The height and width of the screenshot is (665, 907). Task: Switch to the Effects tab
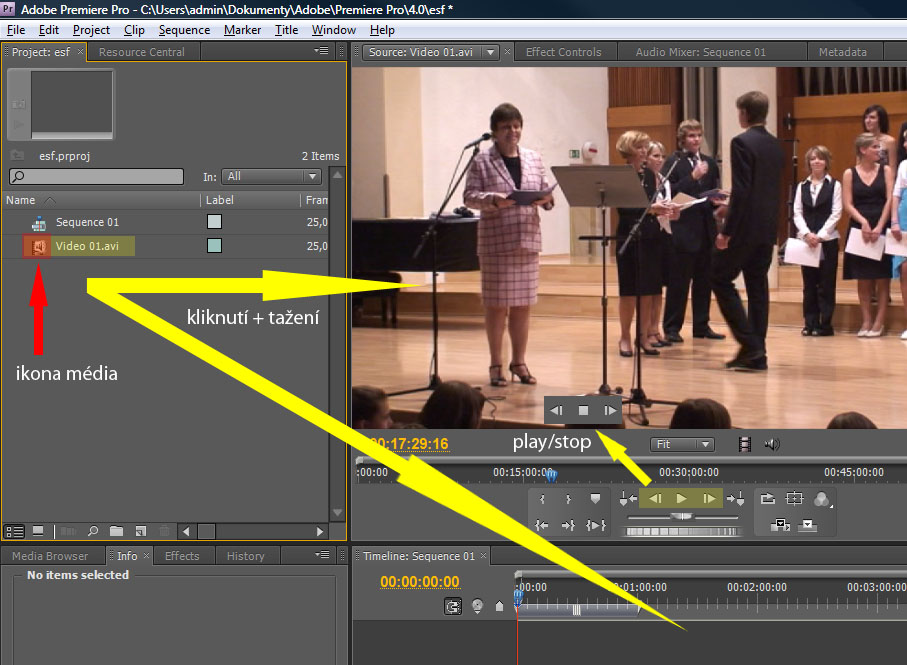181,556
